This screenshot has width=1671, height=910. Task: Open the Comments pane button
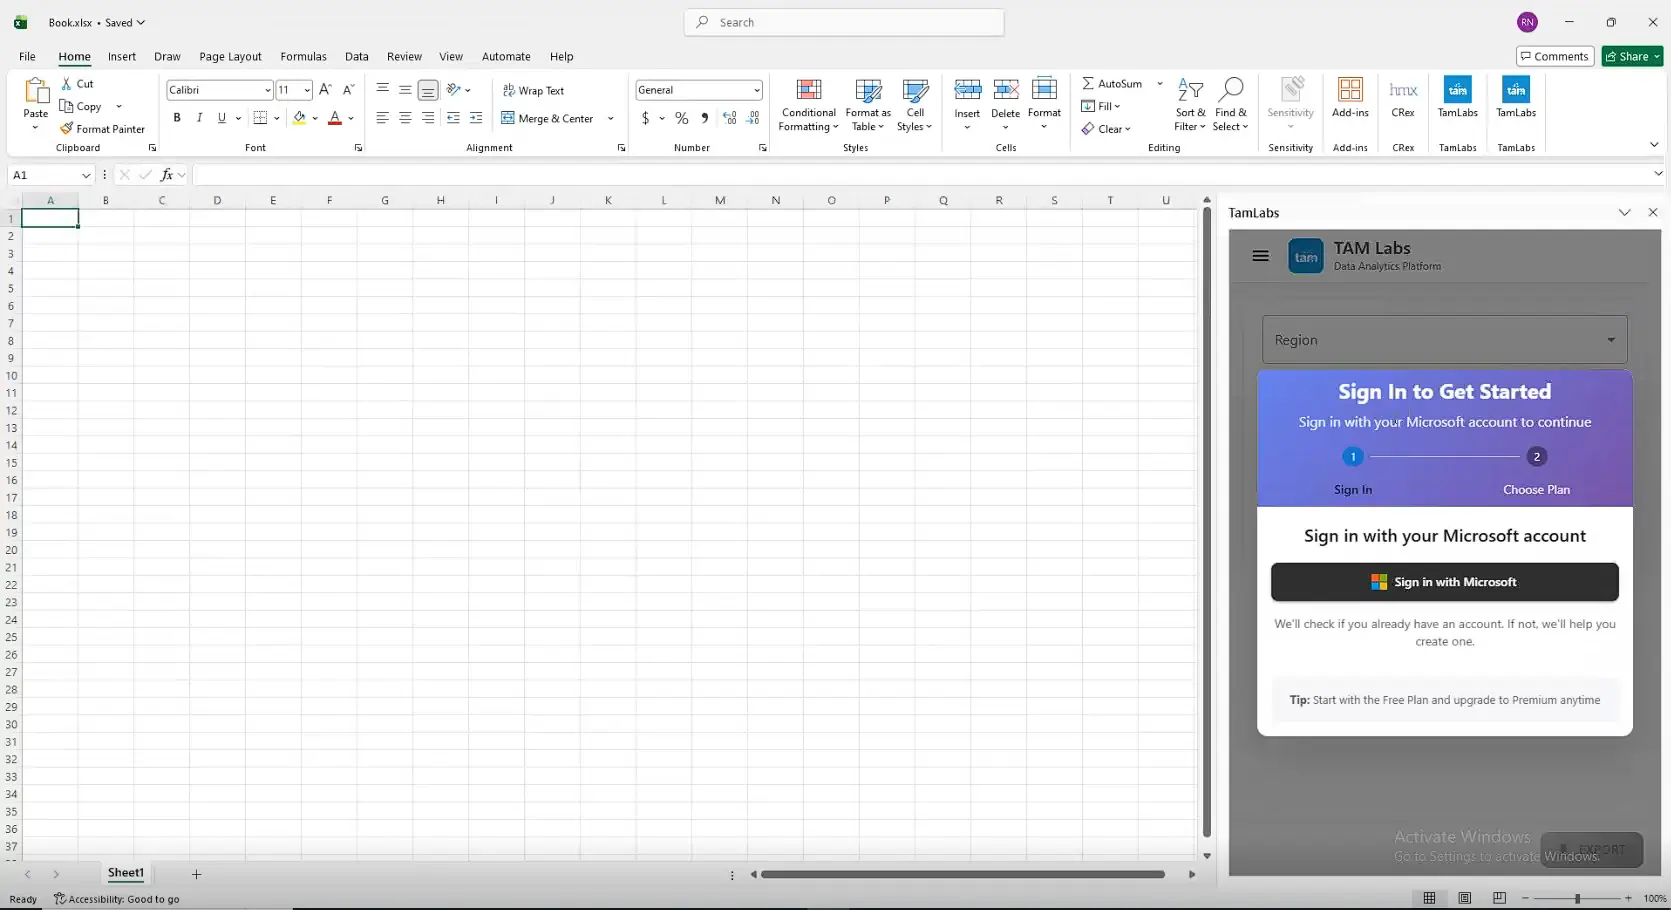[x=1554, y=56]
